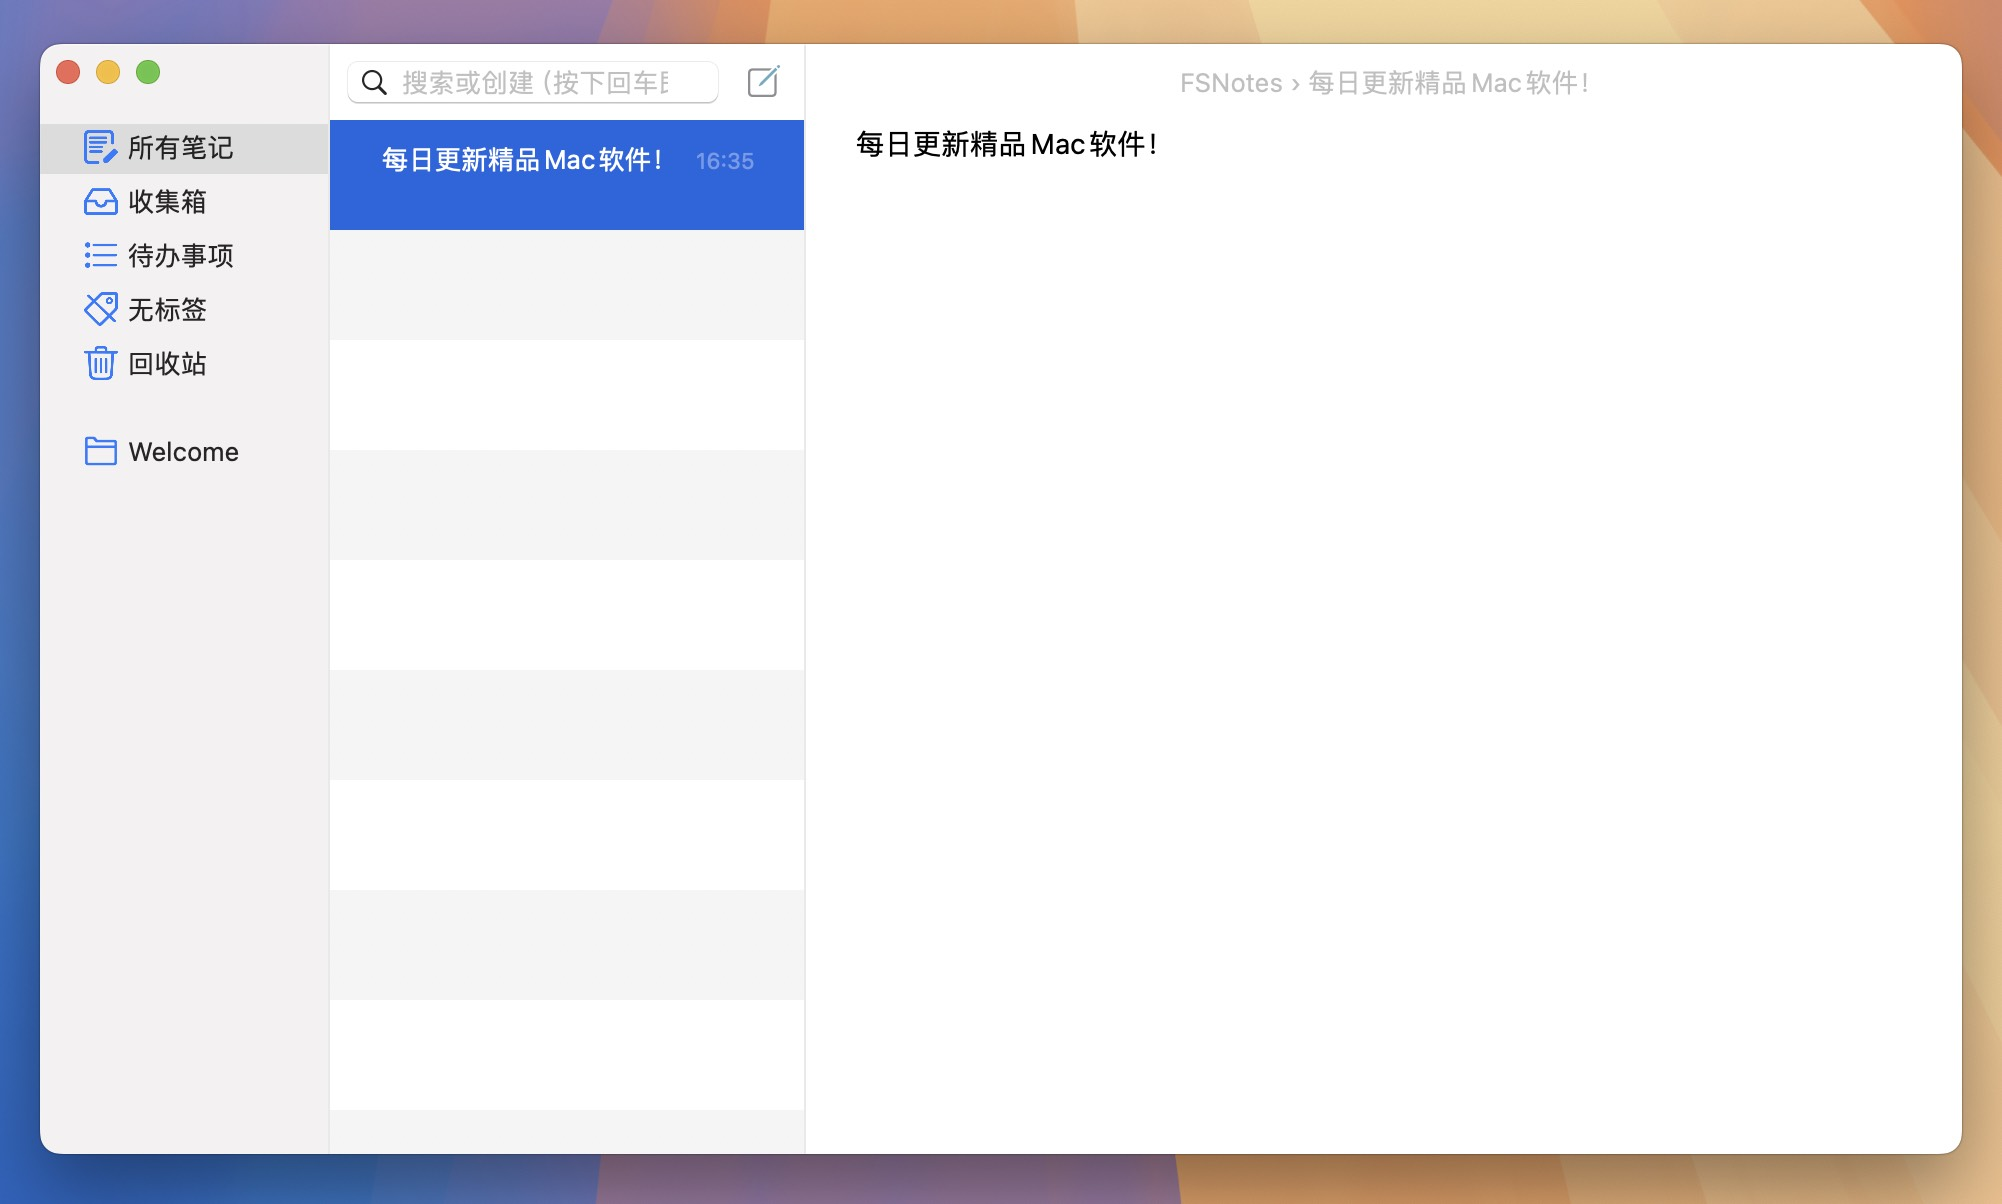
Task: Select 所有笔记 in the sidebar
Action: point(181,148)
